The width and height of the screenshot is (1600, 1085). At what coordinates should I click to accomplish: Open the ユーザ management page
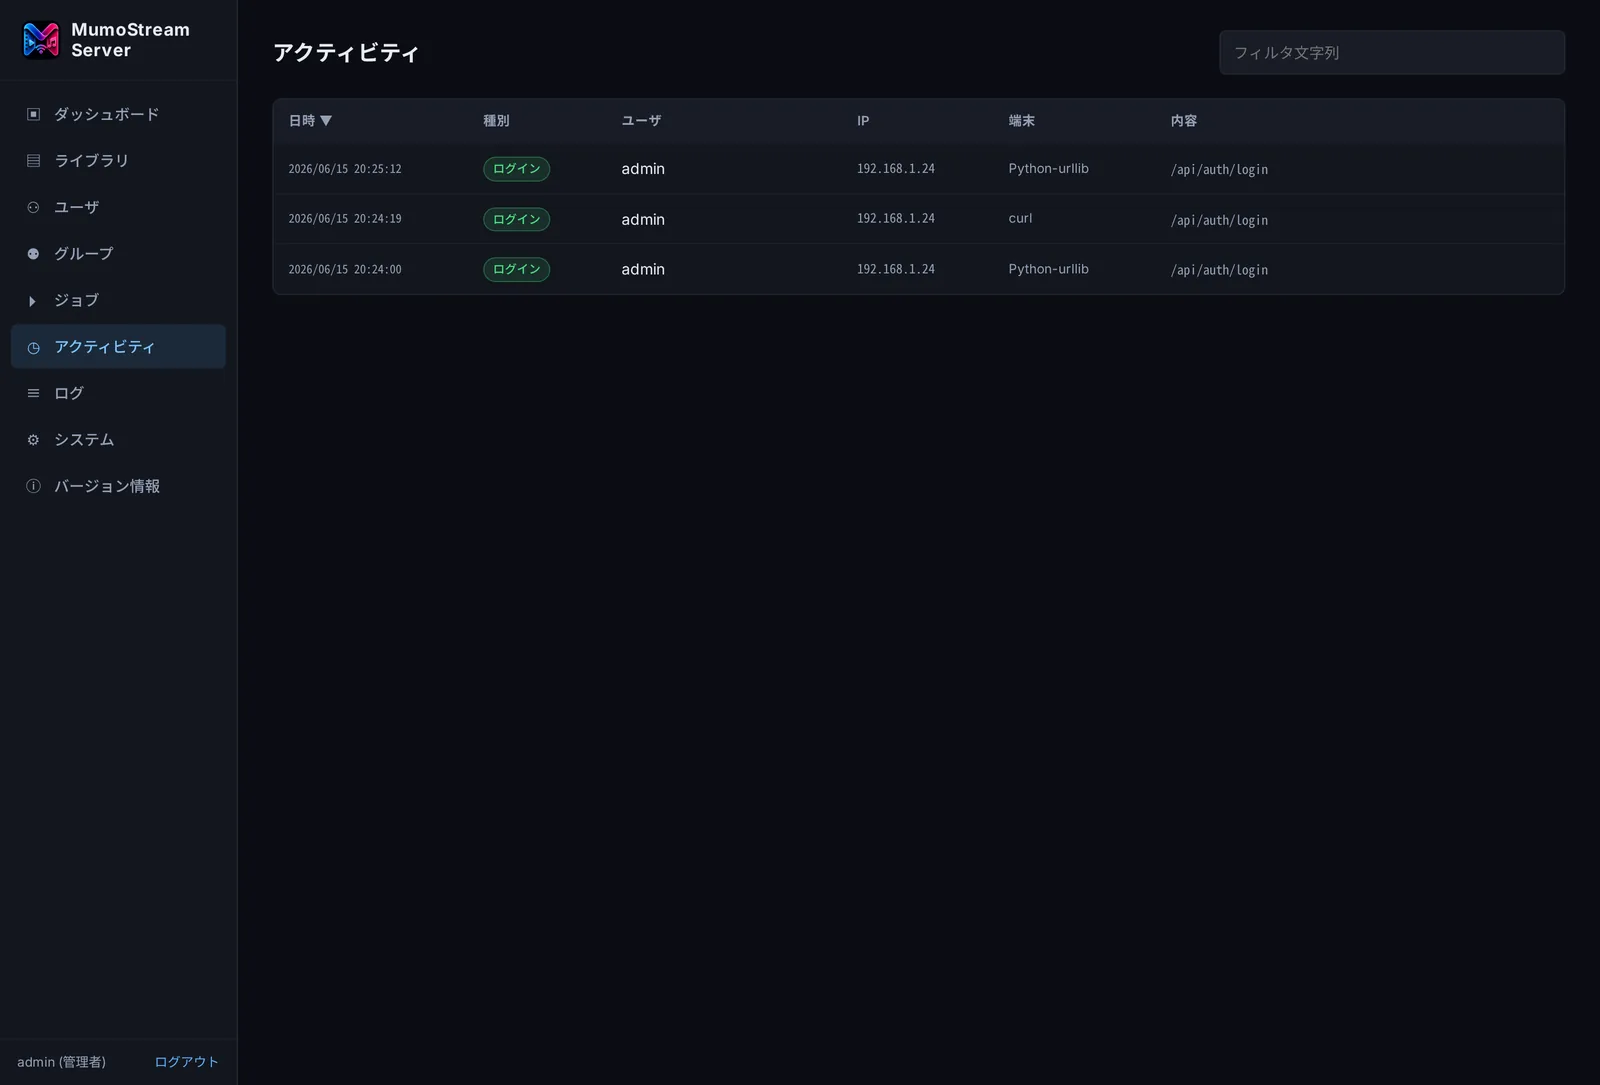pyautogui.click(x=118, y=207)
